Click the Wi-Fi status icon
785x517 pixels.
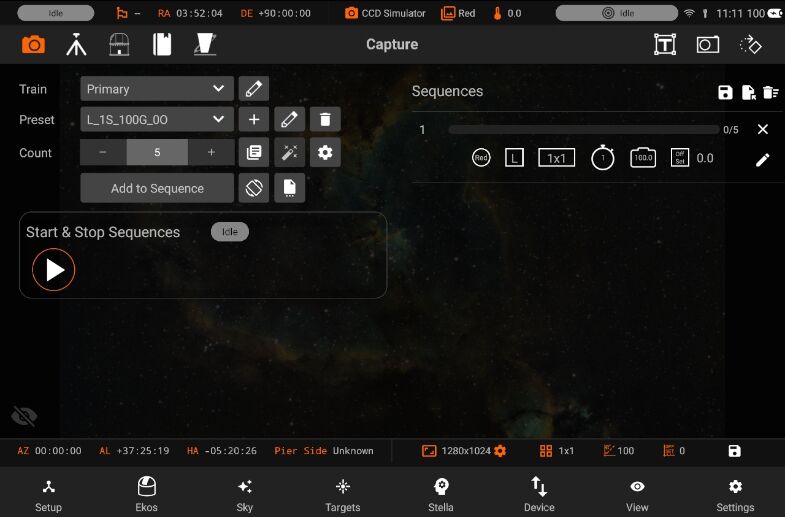(689, 14)
